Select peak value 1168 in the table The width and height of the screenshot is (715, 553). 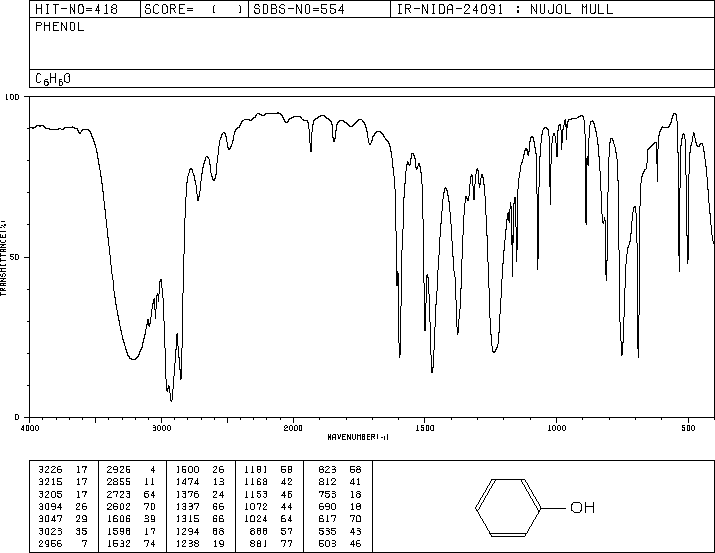256,482
